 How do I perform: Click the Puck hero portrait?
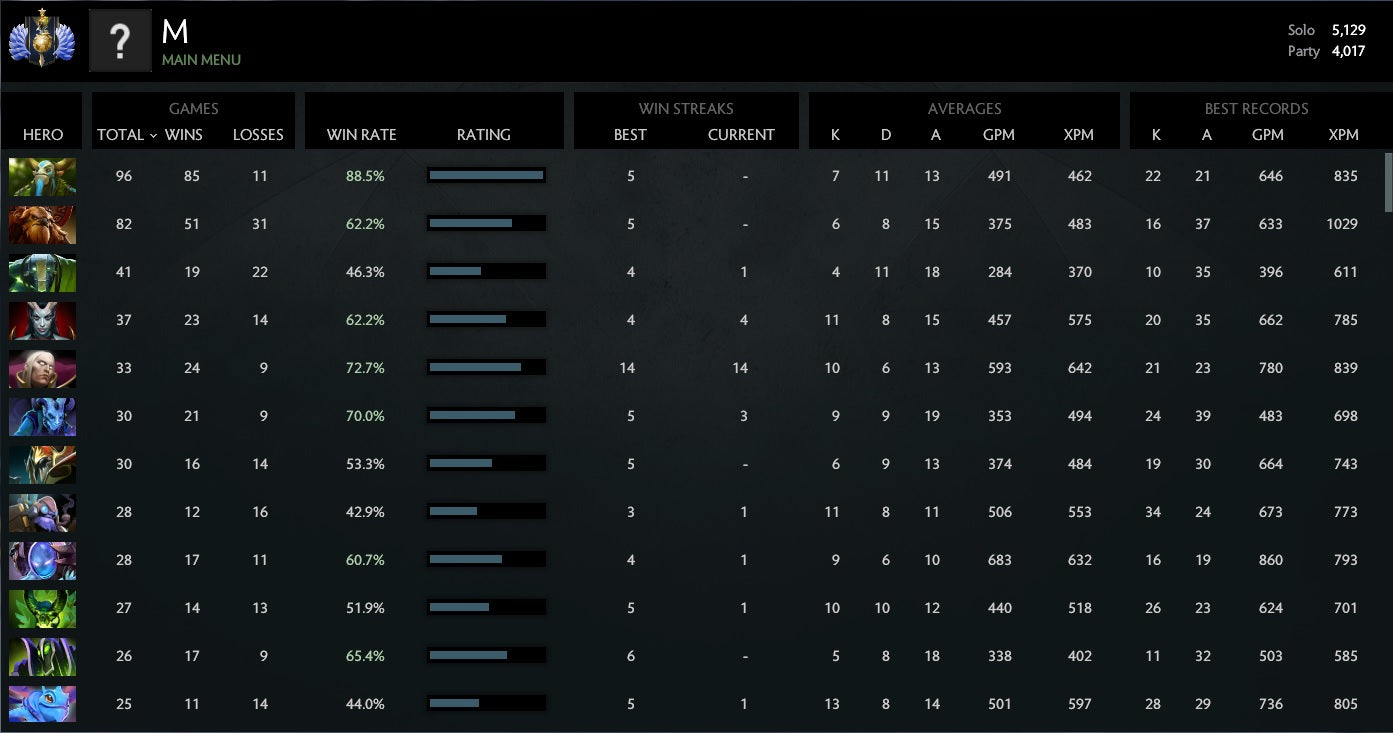(42, 704)
